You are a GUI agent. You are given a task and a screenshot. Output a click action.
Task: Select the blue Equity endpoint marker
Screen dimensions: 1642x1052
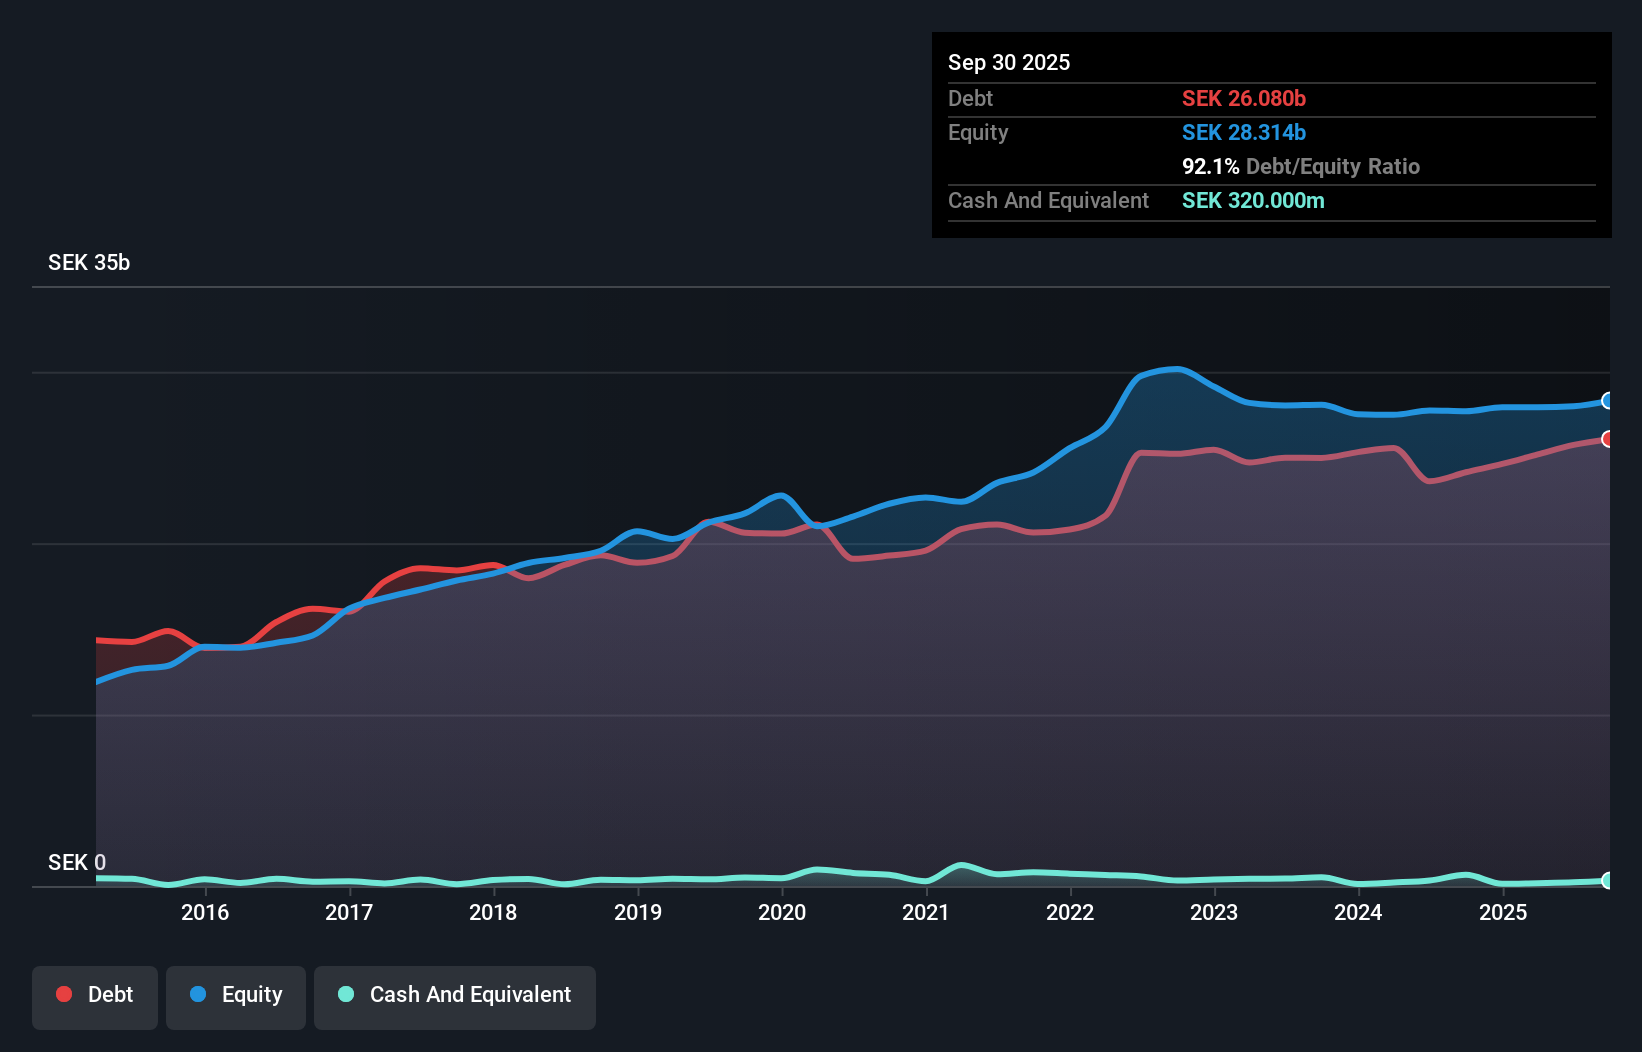coord(1608,401)
